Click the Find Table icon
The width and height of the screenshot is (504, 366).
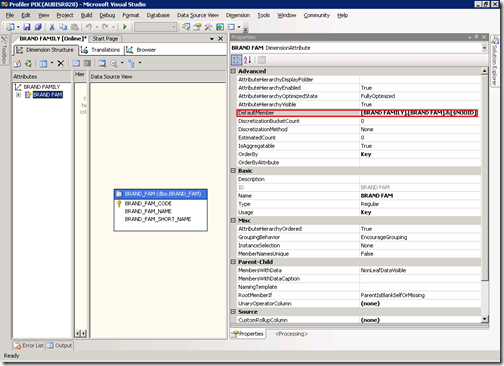pos(102,63)
